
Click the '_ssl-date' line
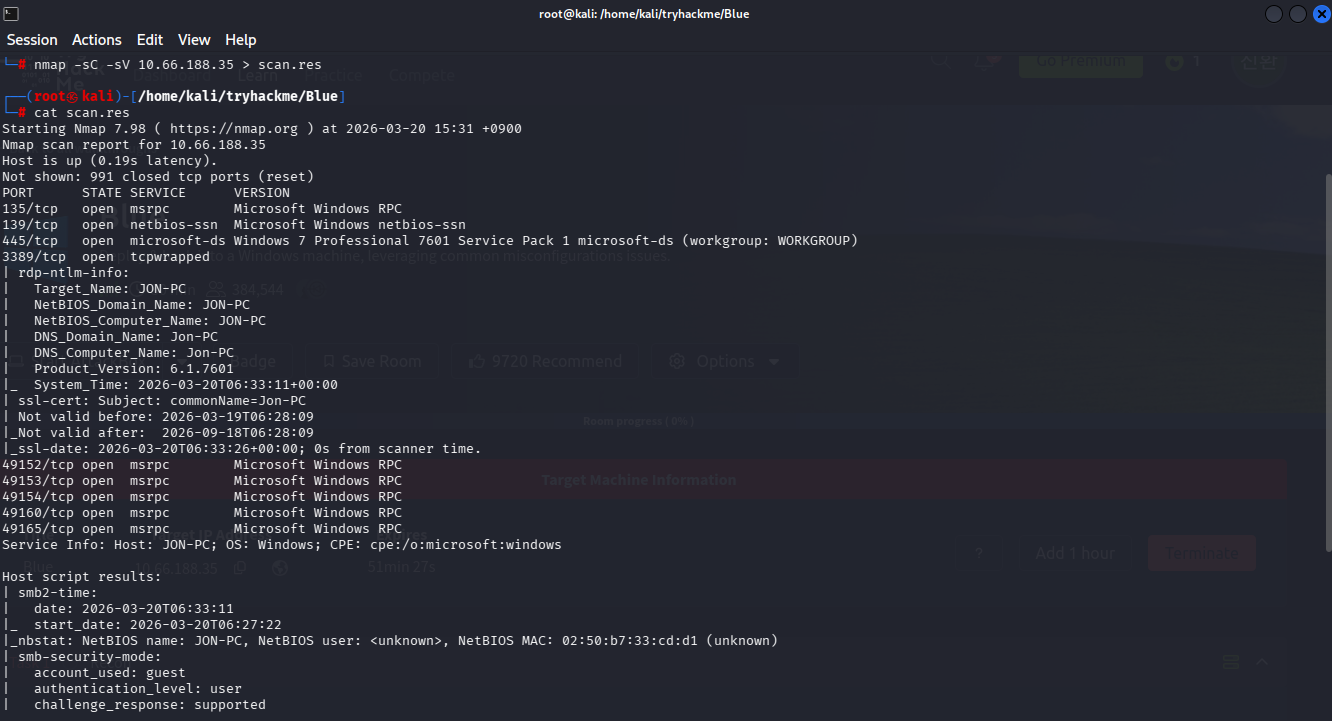pyautogui.click(x=242, y=449)
